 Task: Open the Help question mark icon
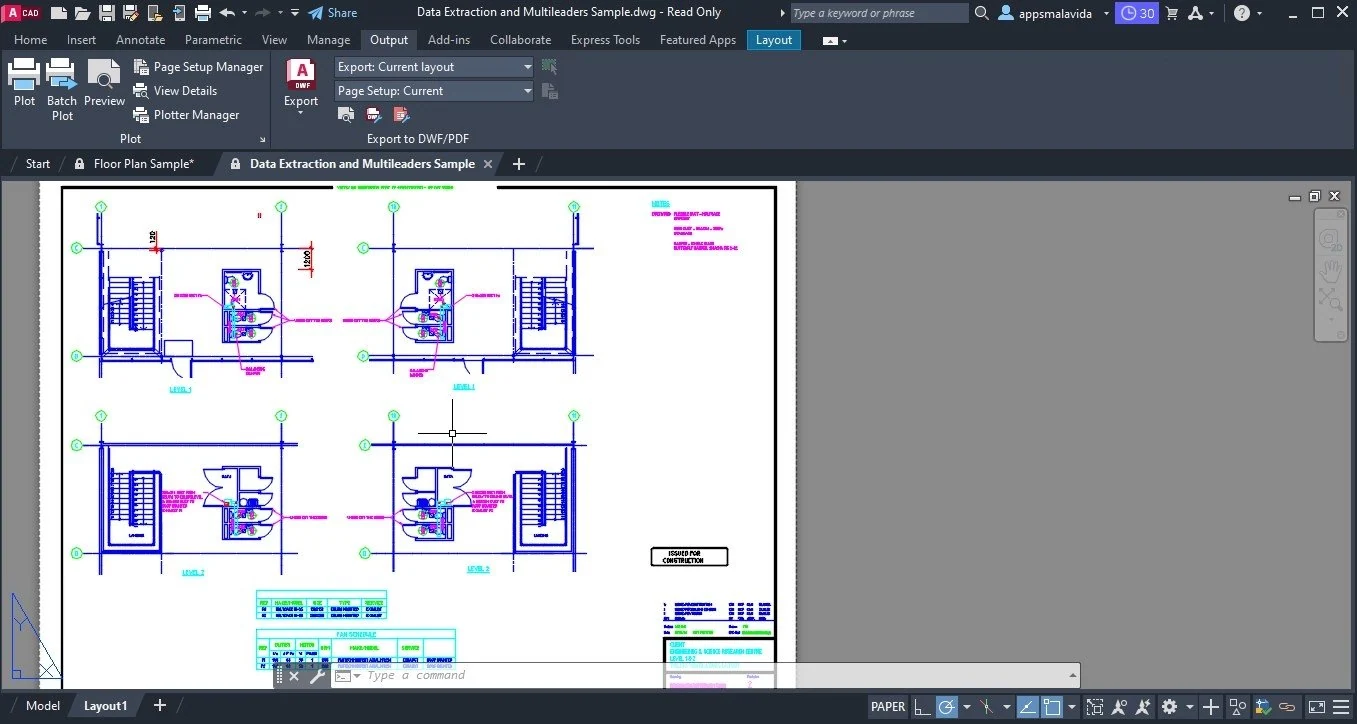[x=1241, y=13]
